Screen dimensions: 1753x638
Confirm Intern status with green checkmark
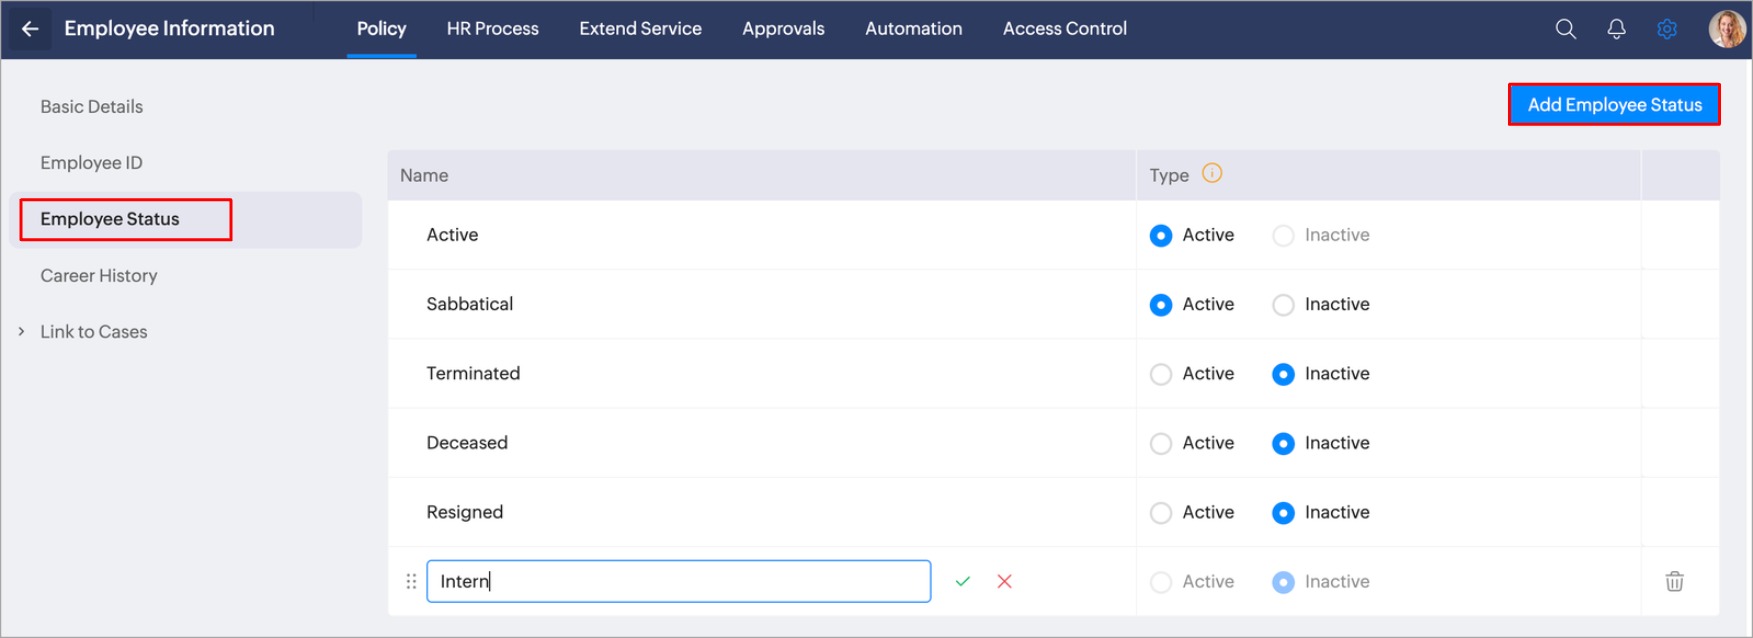point(962,581)
